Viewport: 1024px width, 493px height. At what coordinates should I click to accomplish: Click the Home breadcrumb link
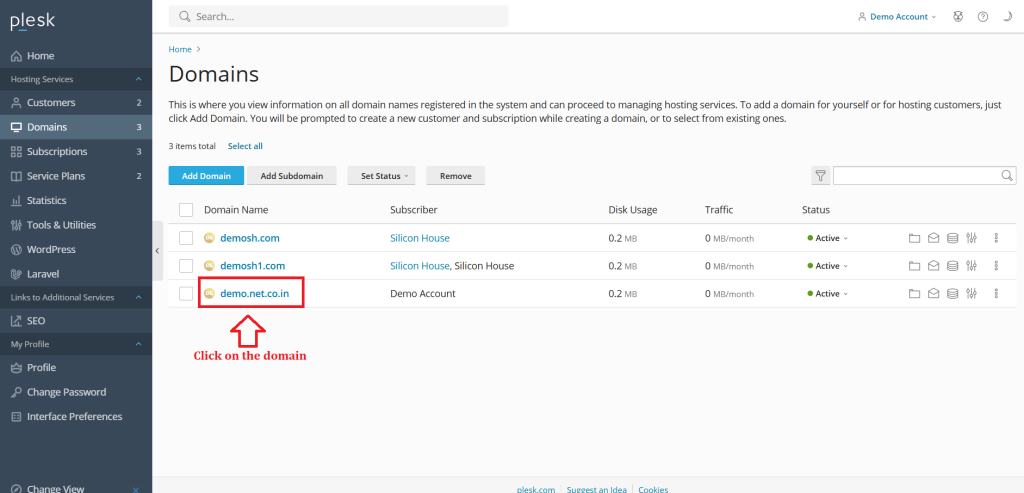pos(180,49)
